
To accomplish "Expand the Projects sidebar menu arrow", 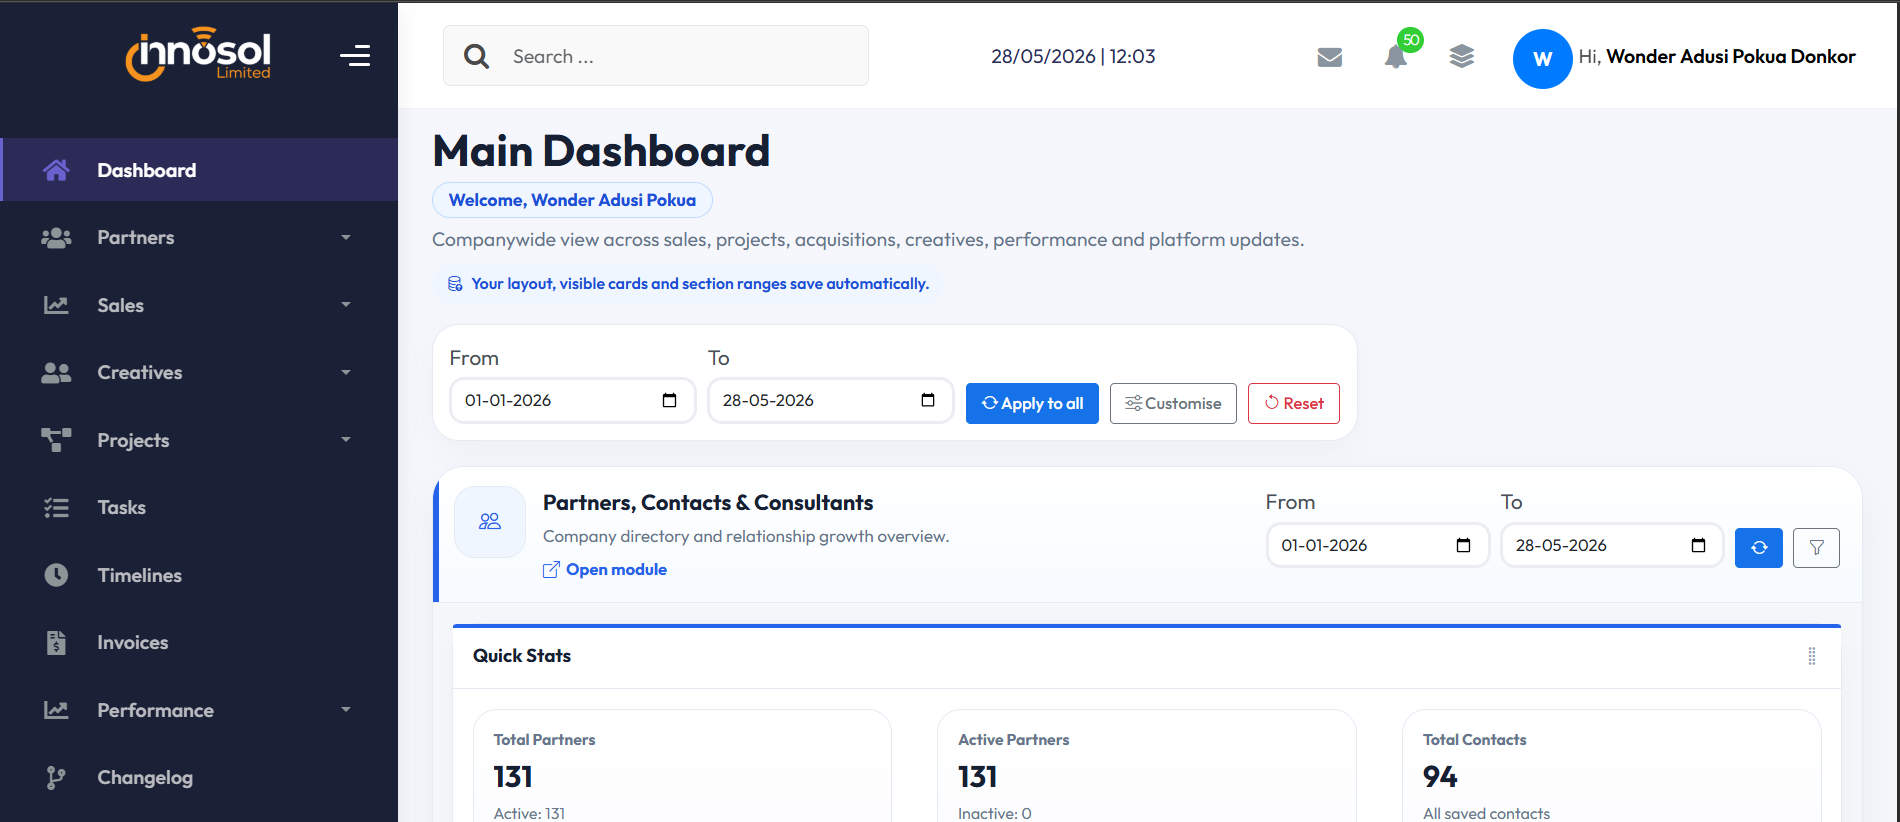I will [x=346, y=440].
